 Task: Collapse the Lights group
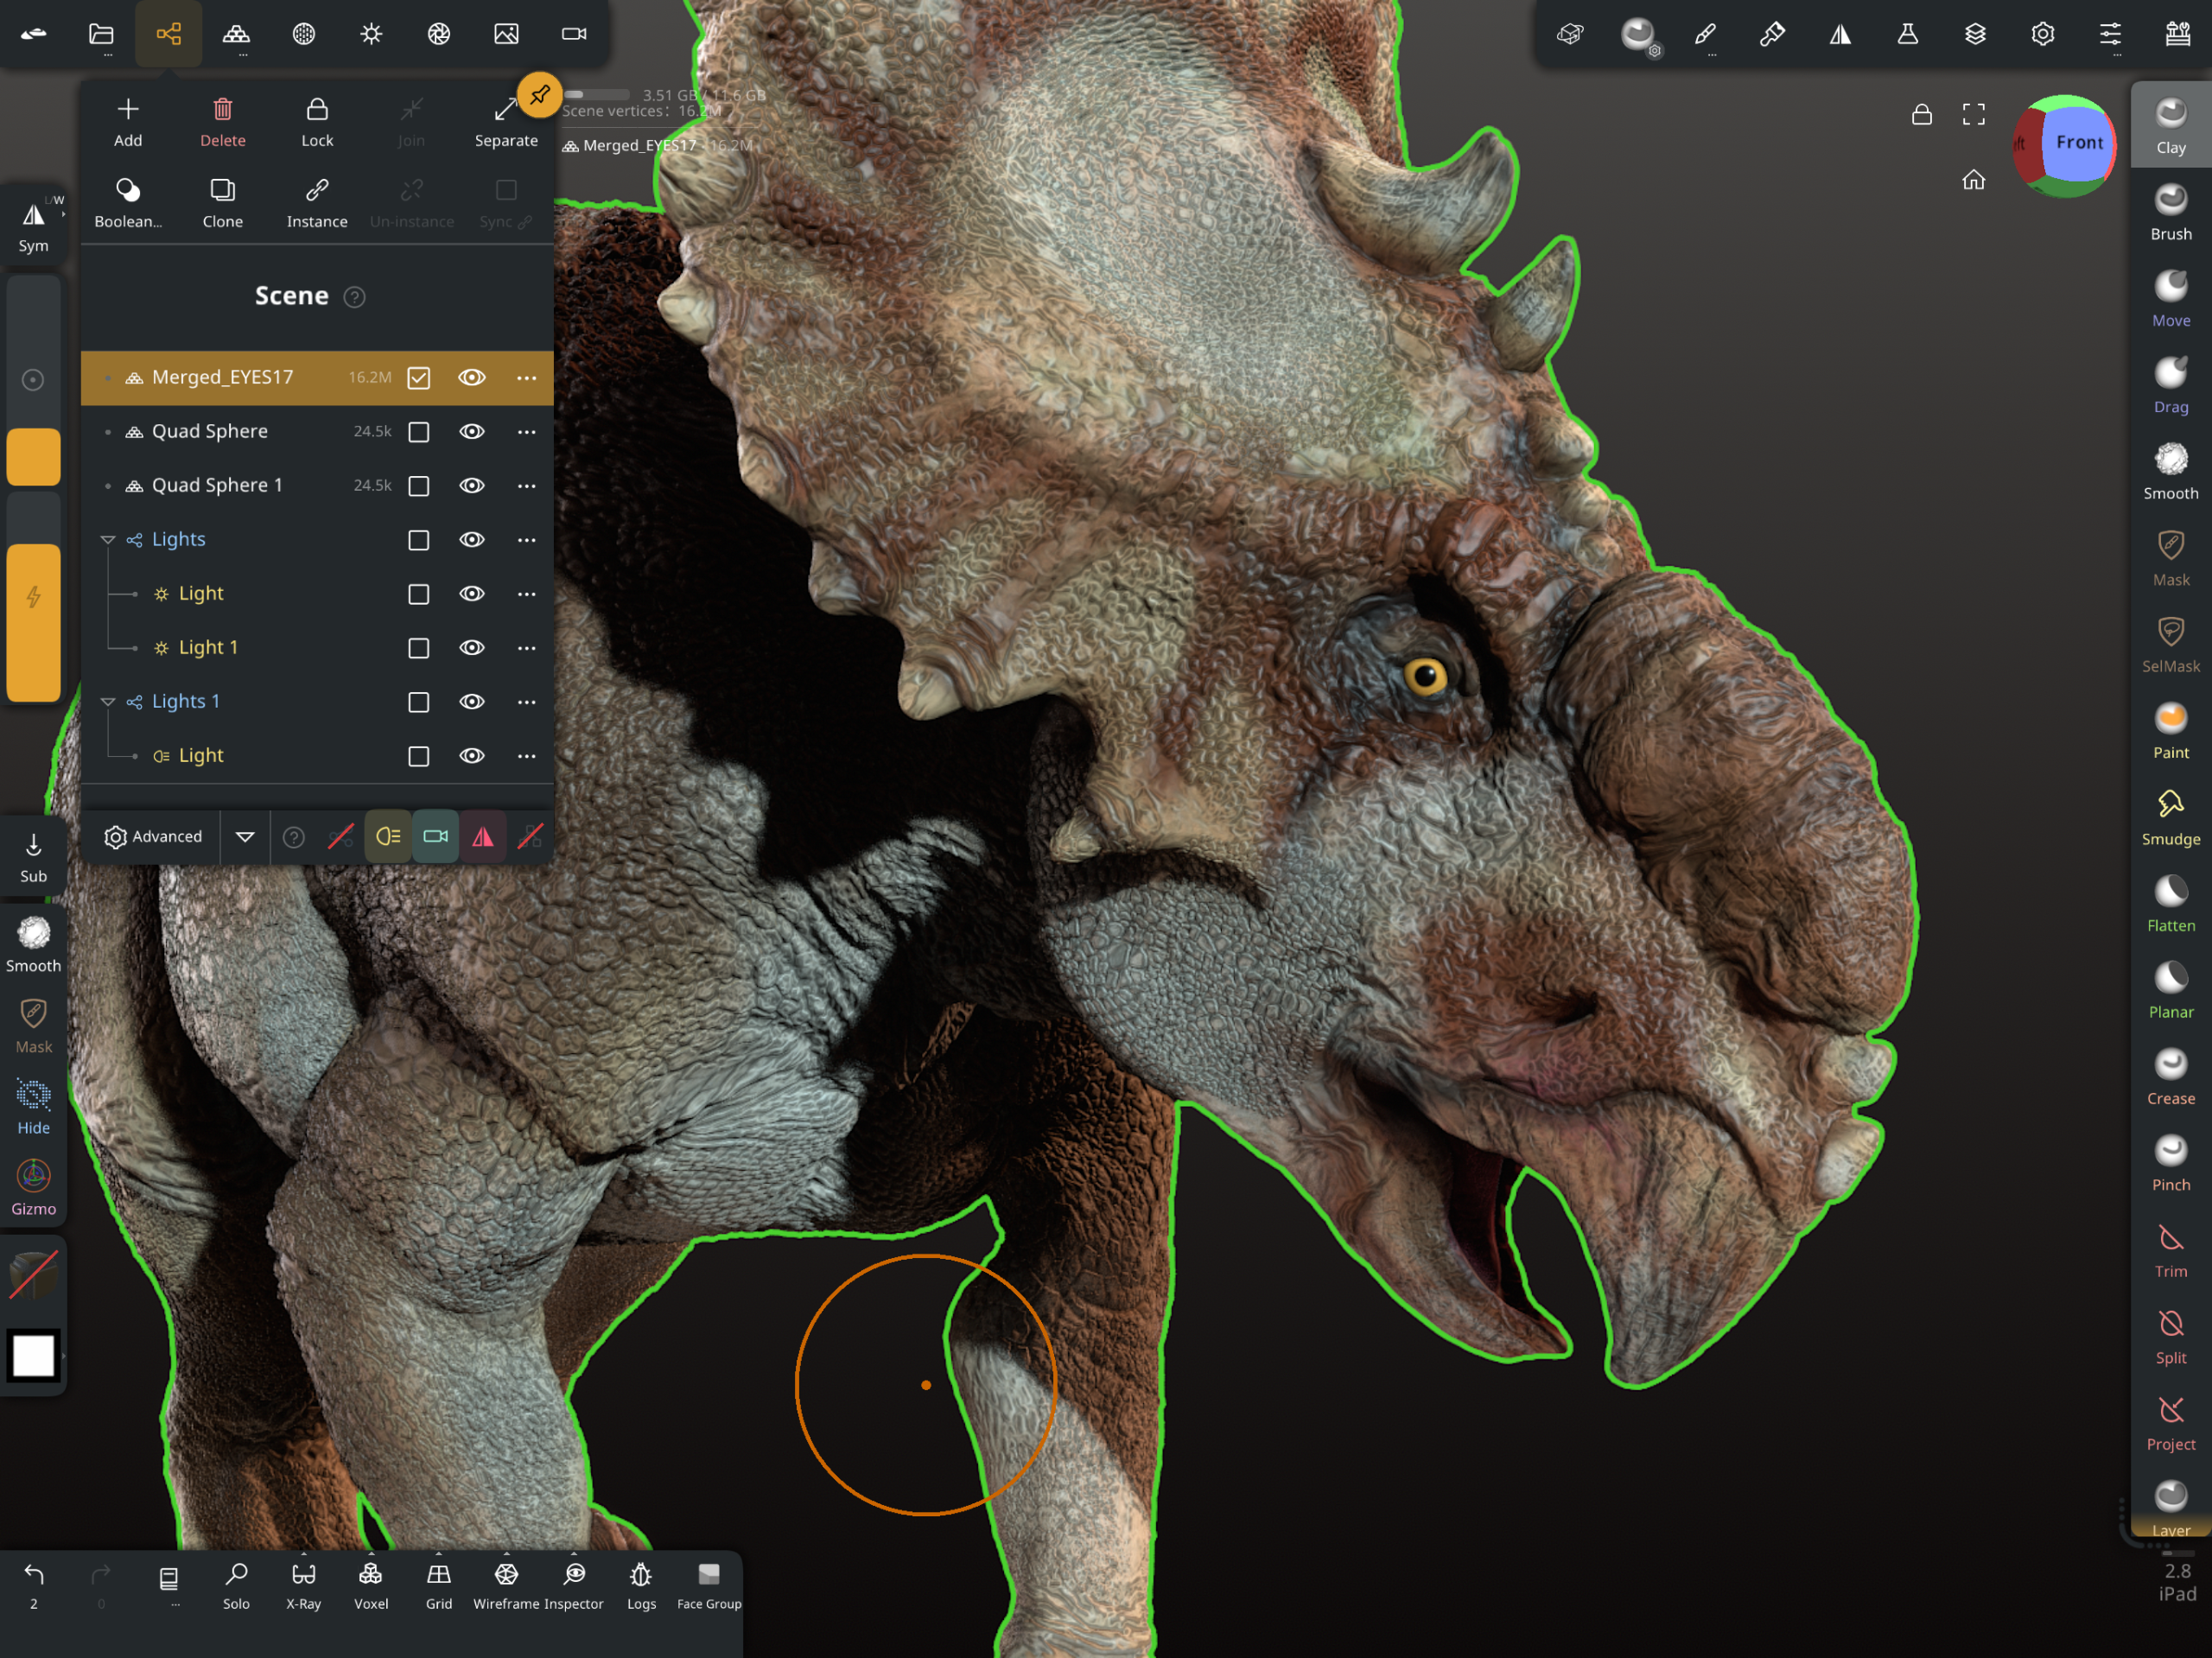coord(108,540)
